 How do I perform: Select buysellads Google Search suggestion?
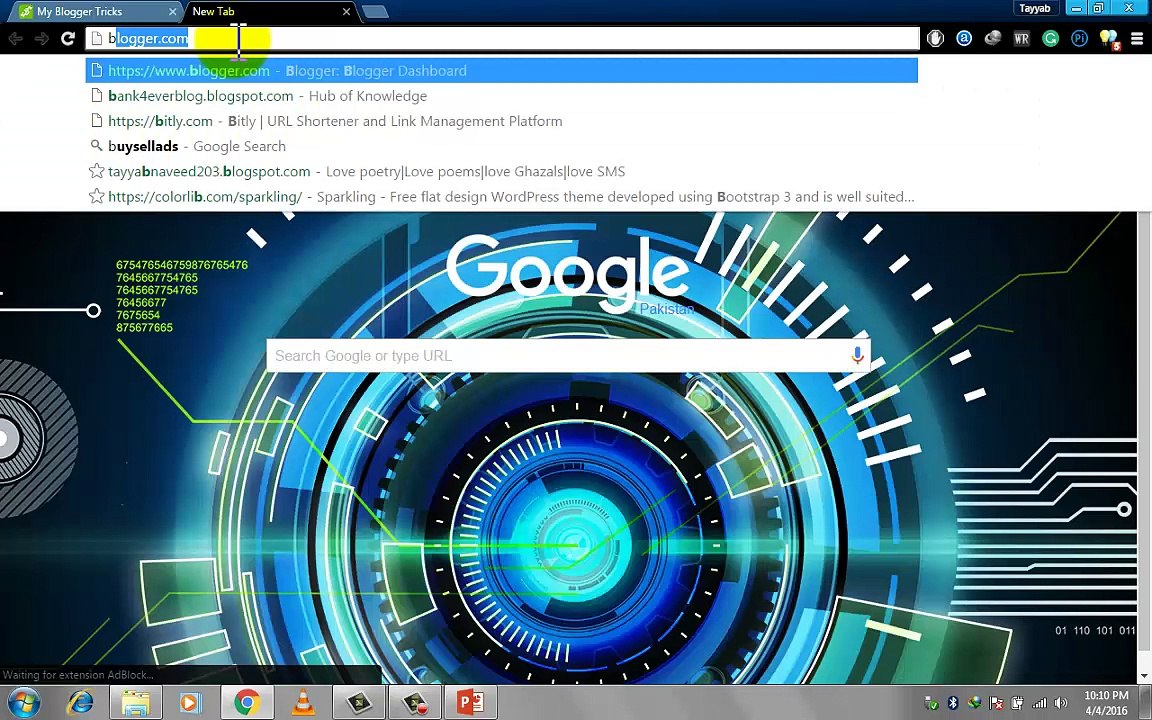(x=502, y=146)
